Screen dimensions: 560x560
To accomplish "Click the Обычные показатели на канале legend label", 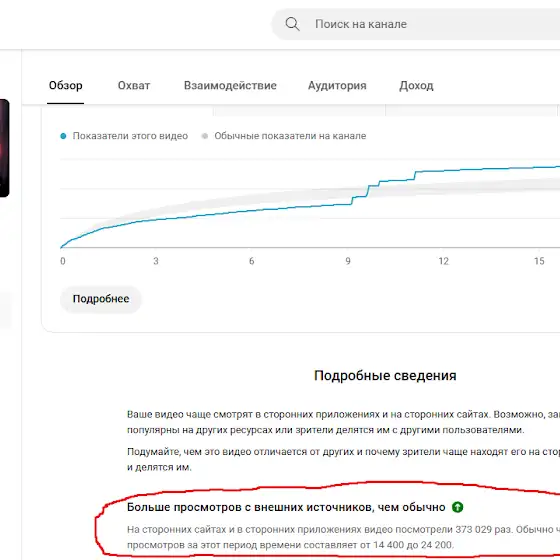I will (290, 136).
